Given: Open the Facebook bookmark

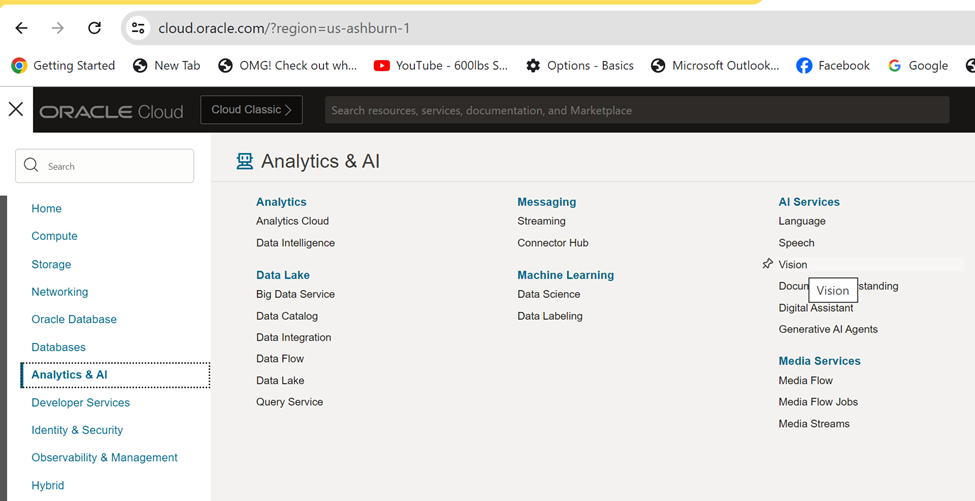Looking at the screenshot, I should pos(833,65).
